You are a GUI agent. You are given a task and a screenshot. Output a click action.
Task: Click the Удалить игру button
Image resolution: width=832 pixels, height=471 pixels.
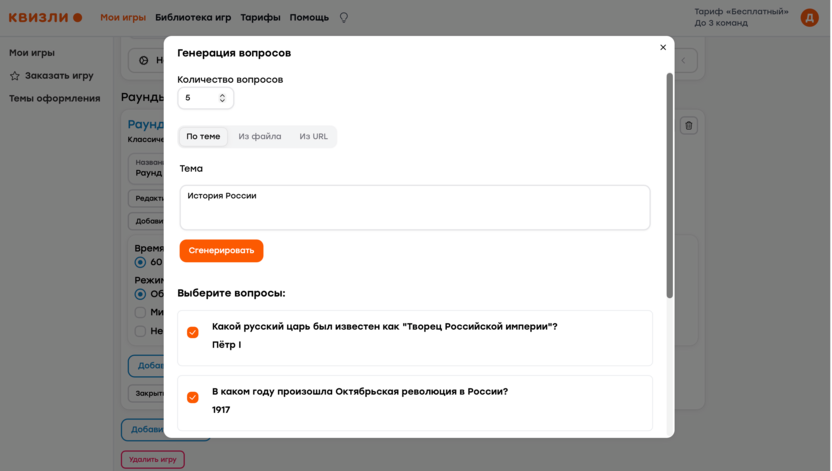(153, 460)
